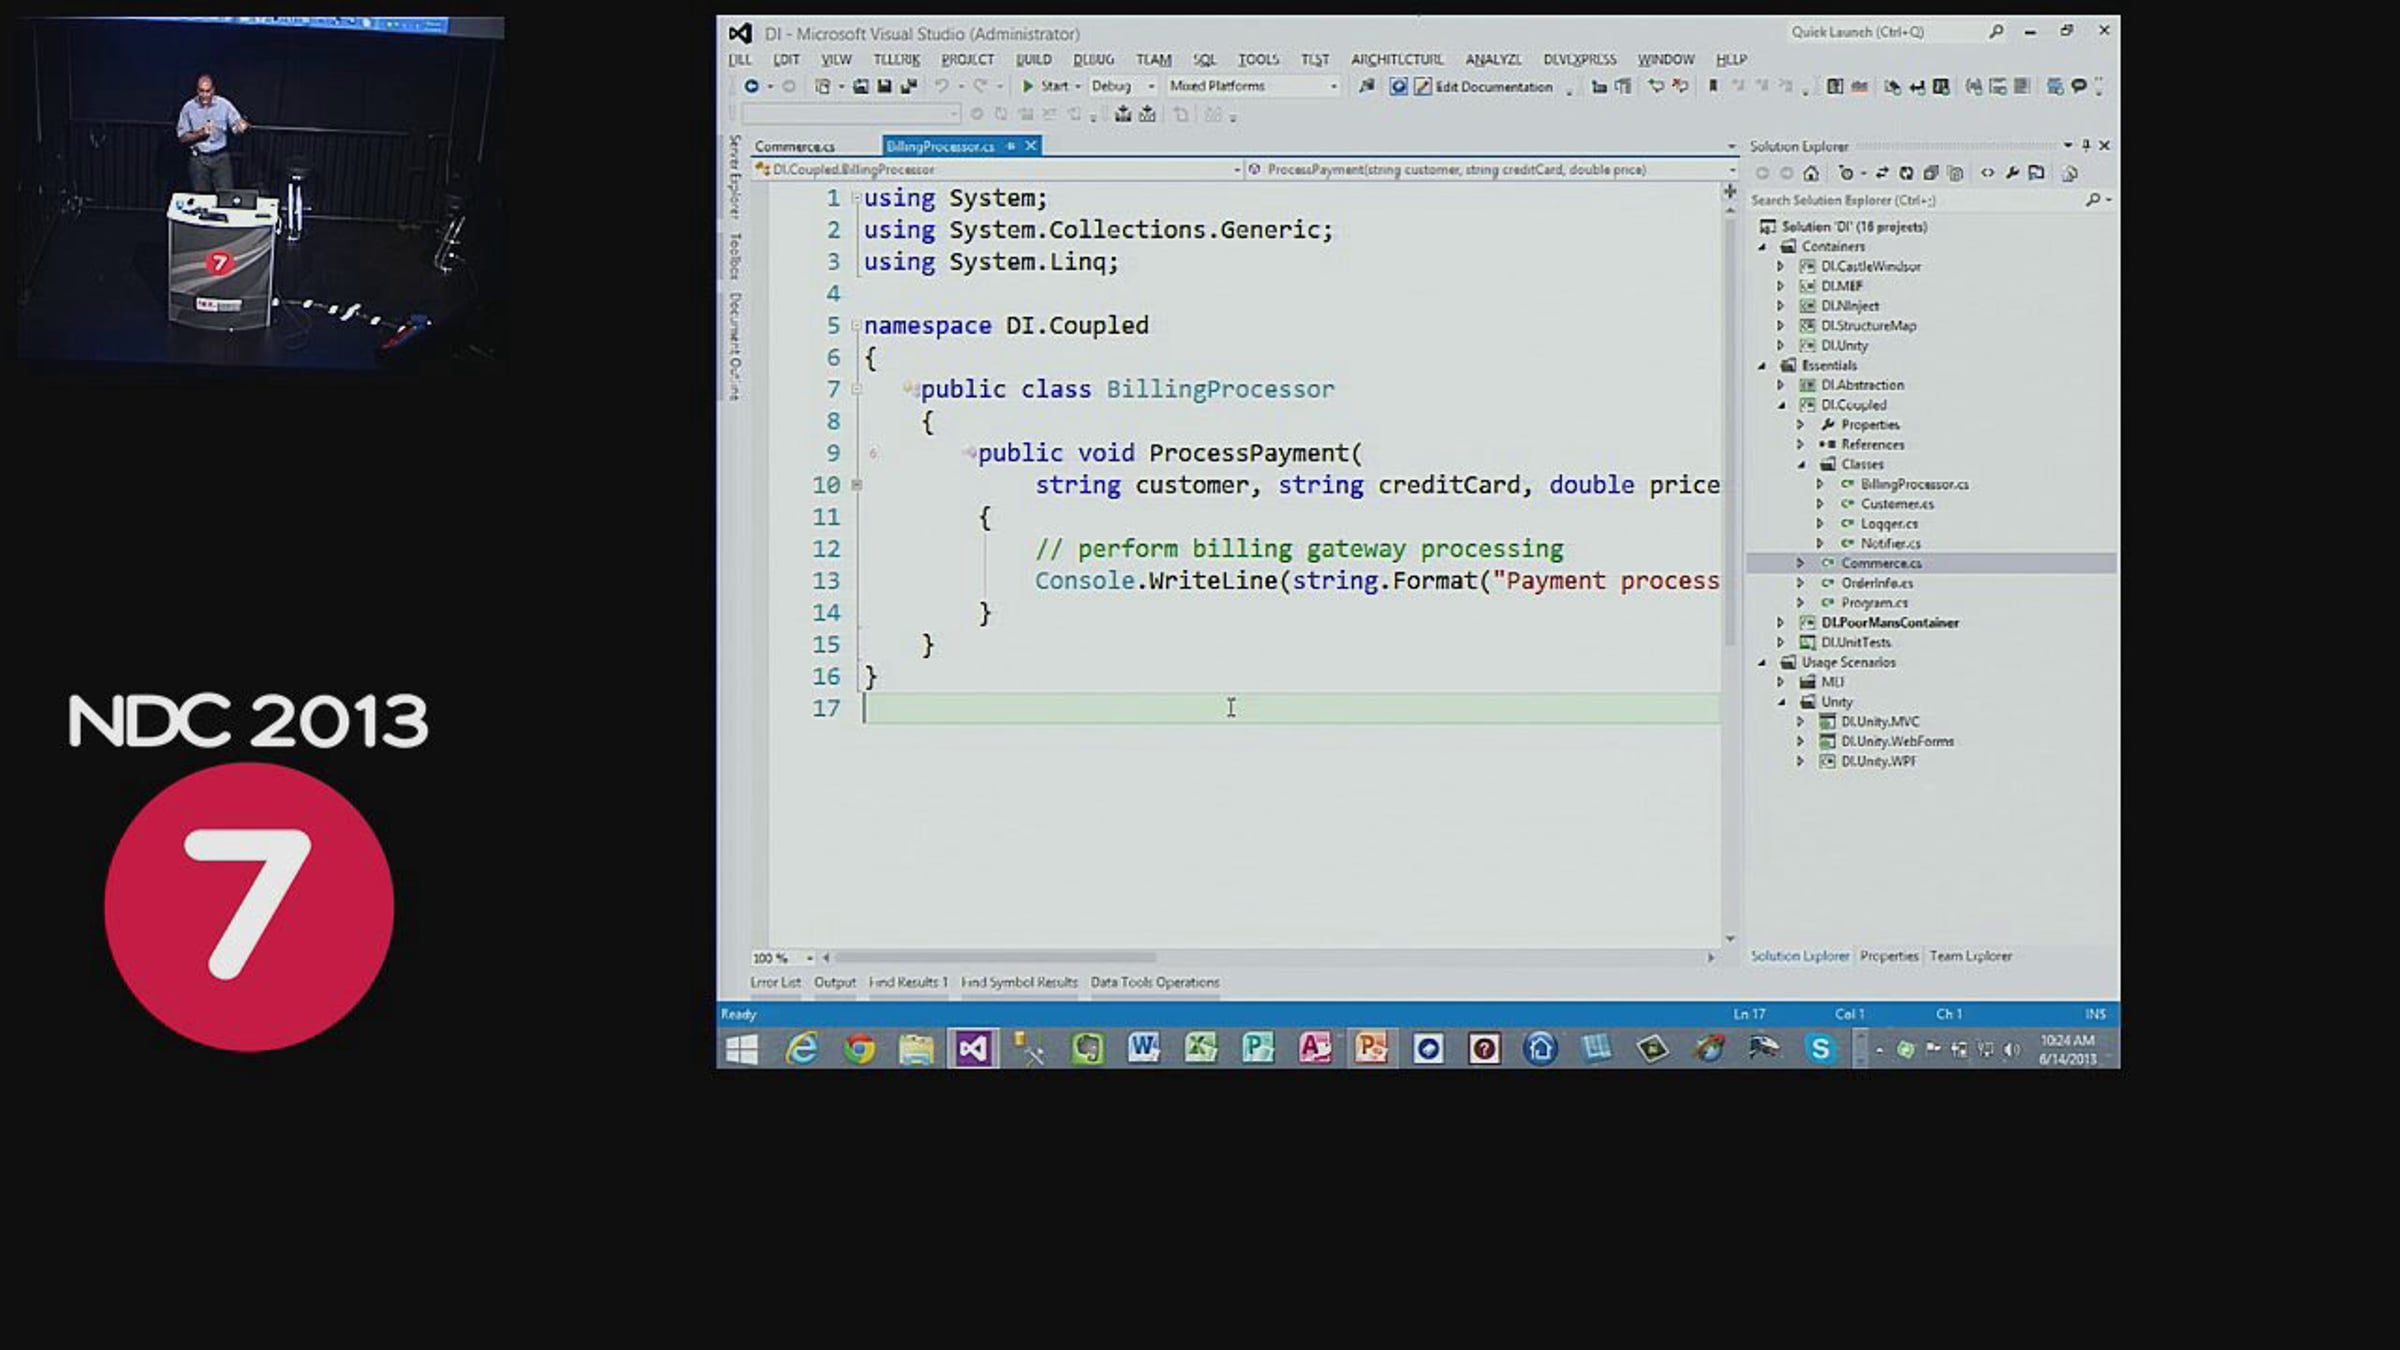Screen dimensions: 2400x1350
Task: Click the editor horizontal scrollbar thumb
Action: pos(995,958)
